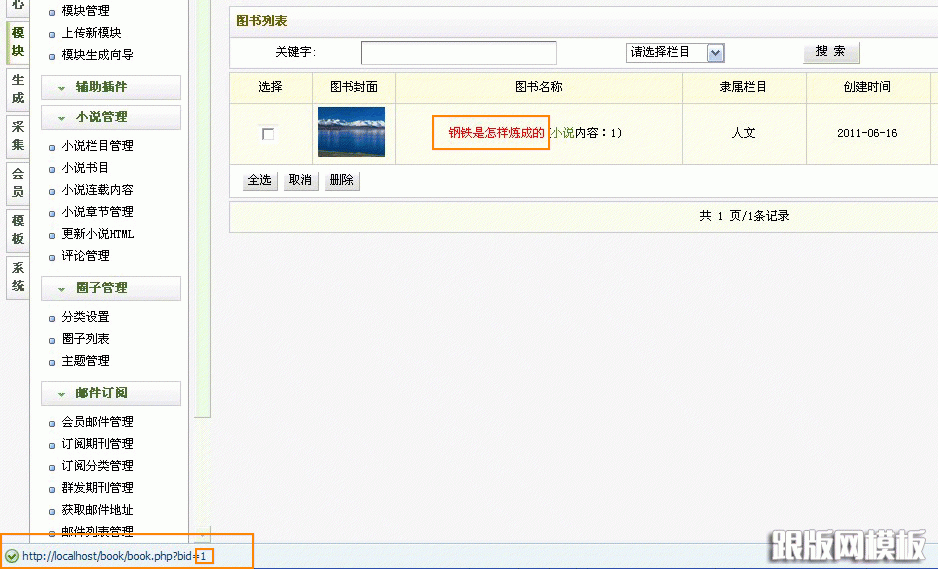The width and height of the screenshot is (938, 569).
Task: Tick the checkbox for 钢铁是怎样炼成的 row
Action: (268, 133)
